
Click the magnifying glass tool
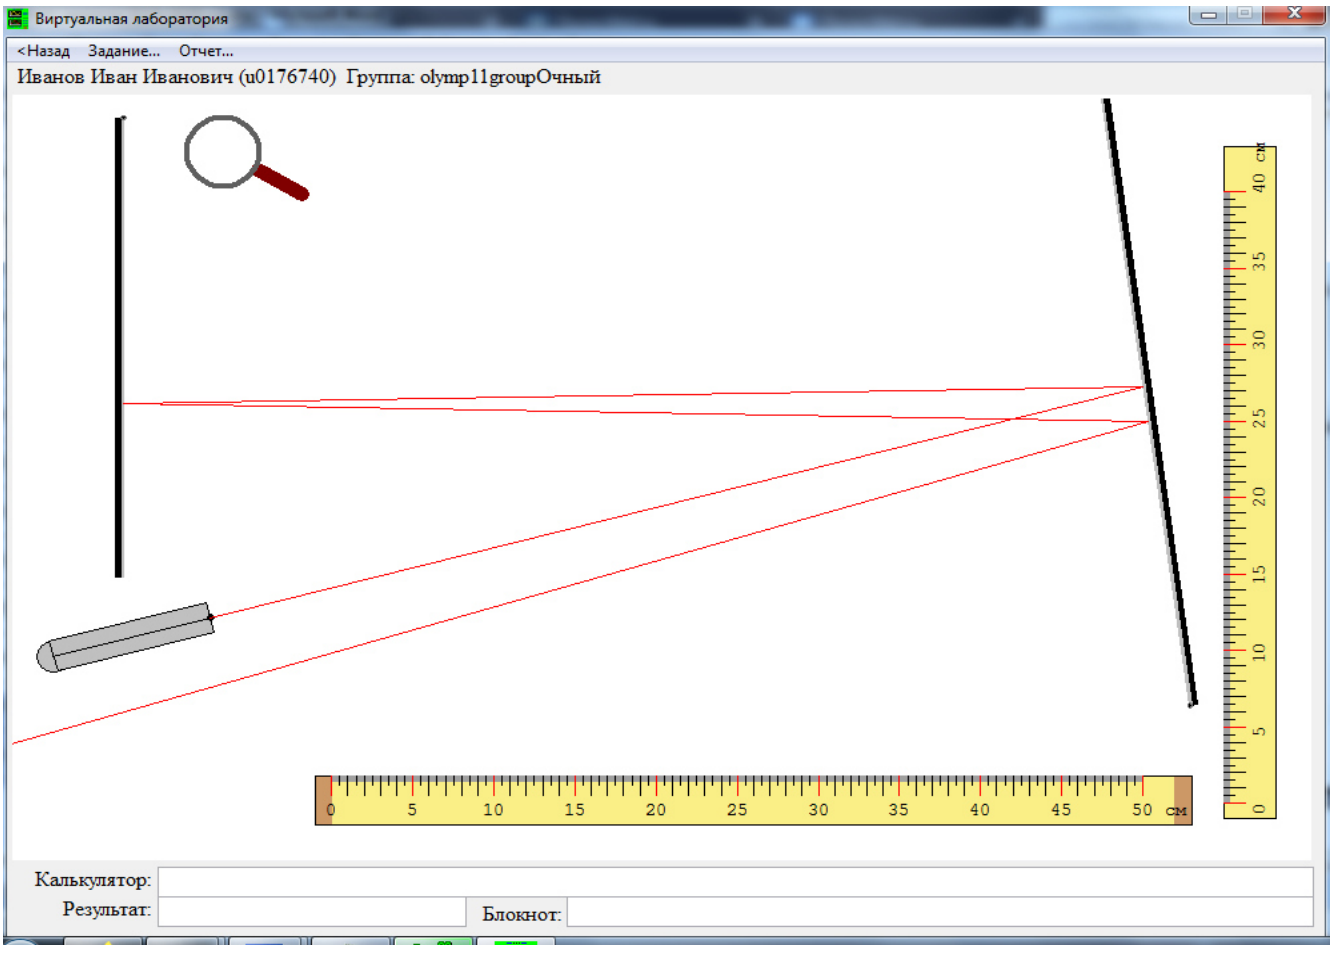245,158
